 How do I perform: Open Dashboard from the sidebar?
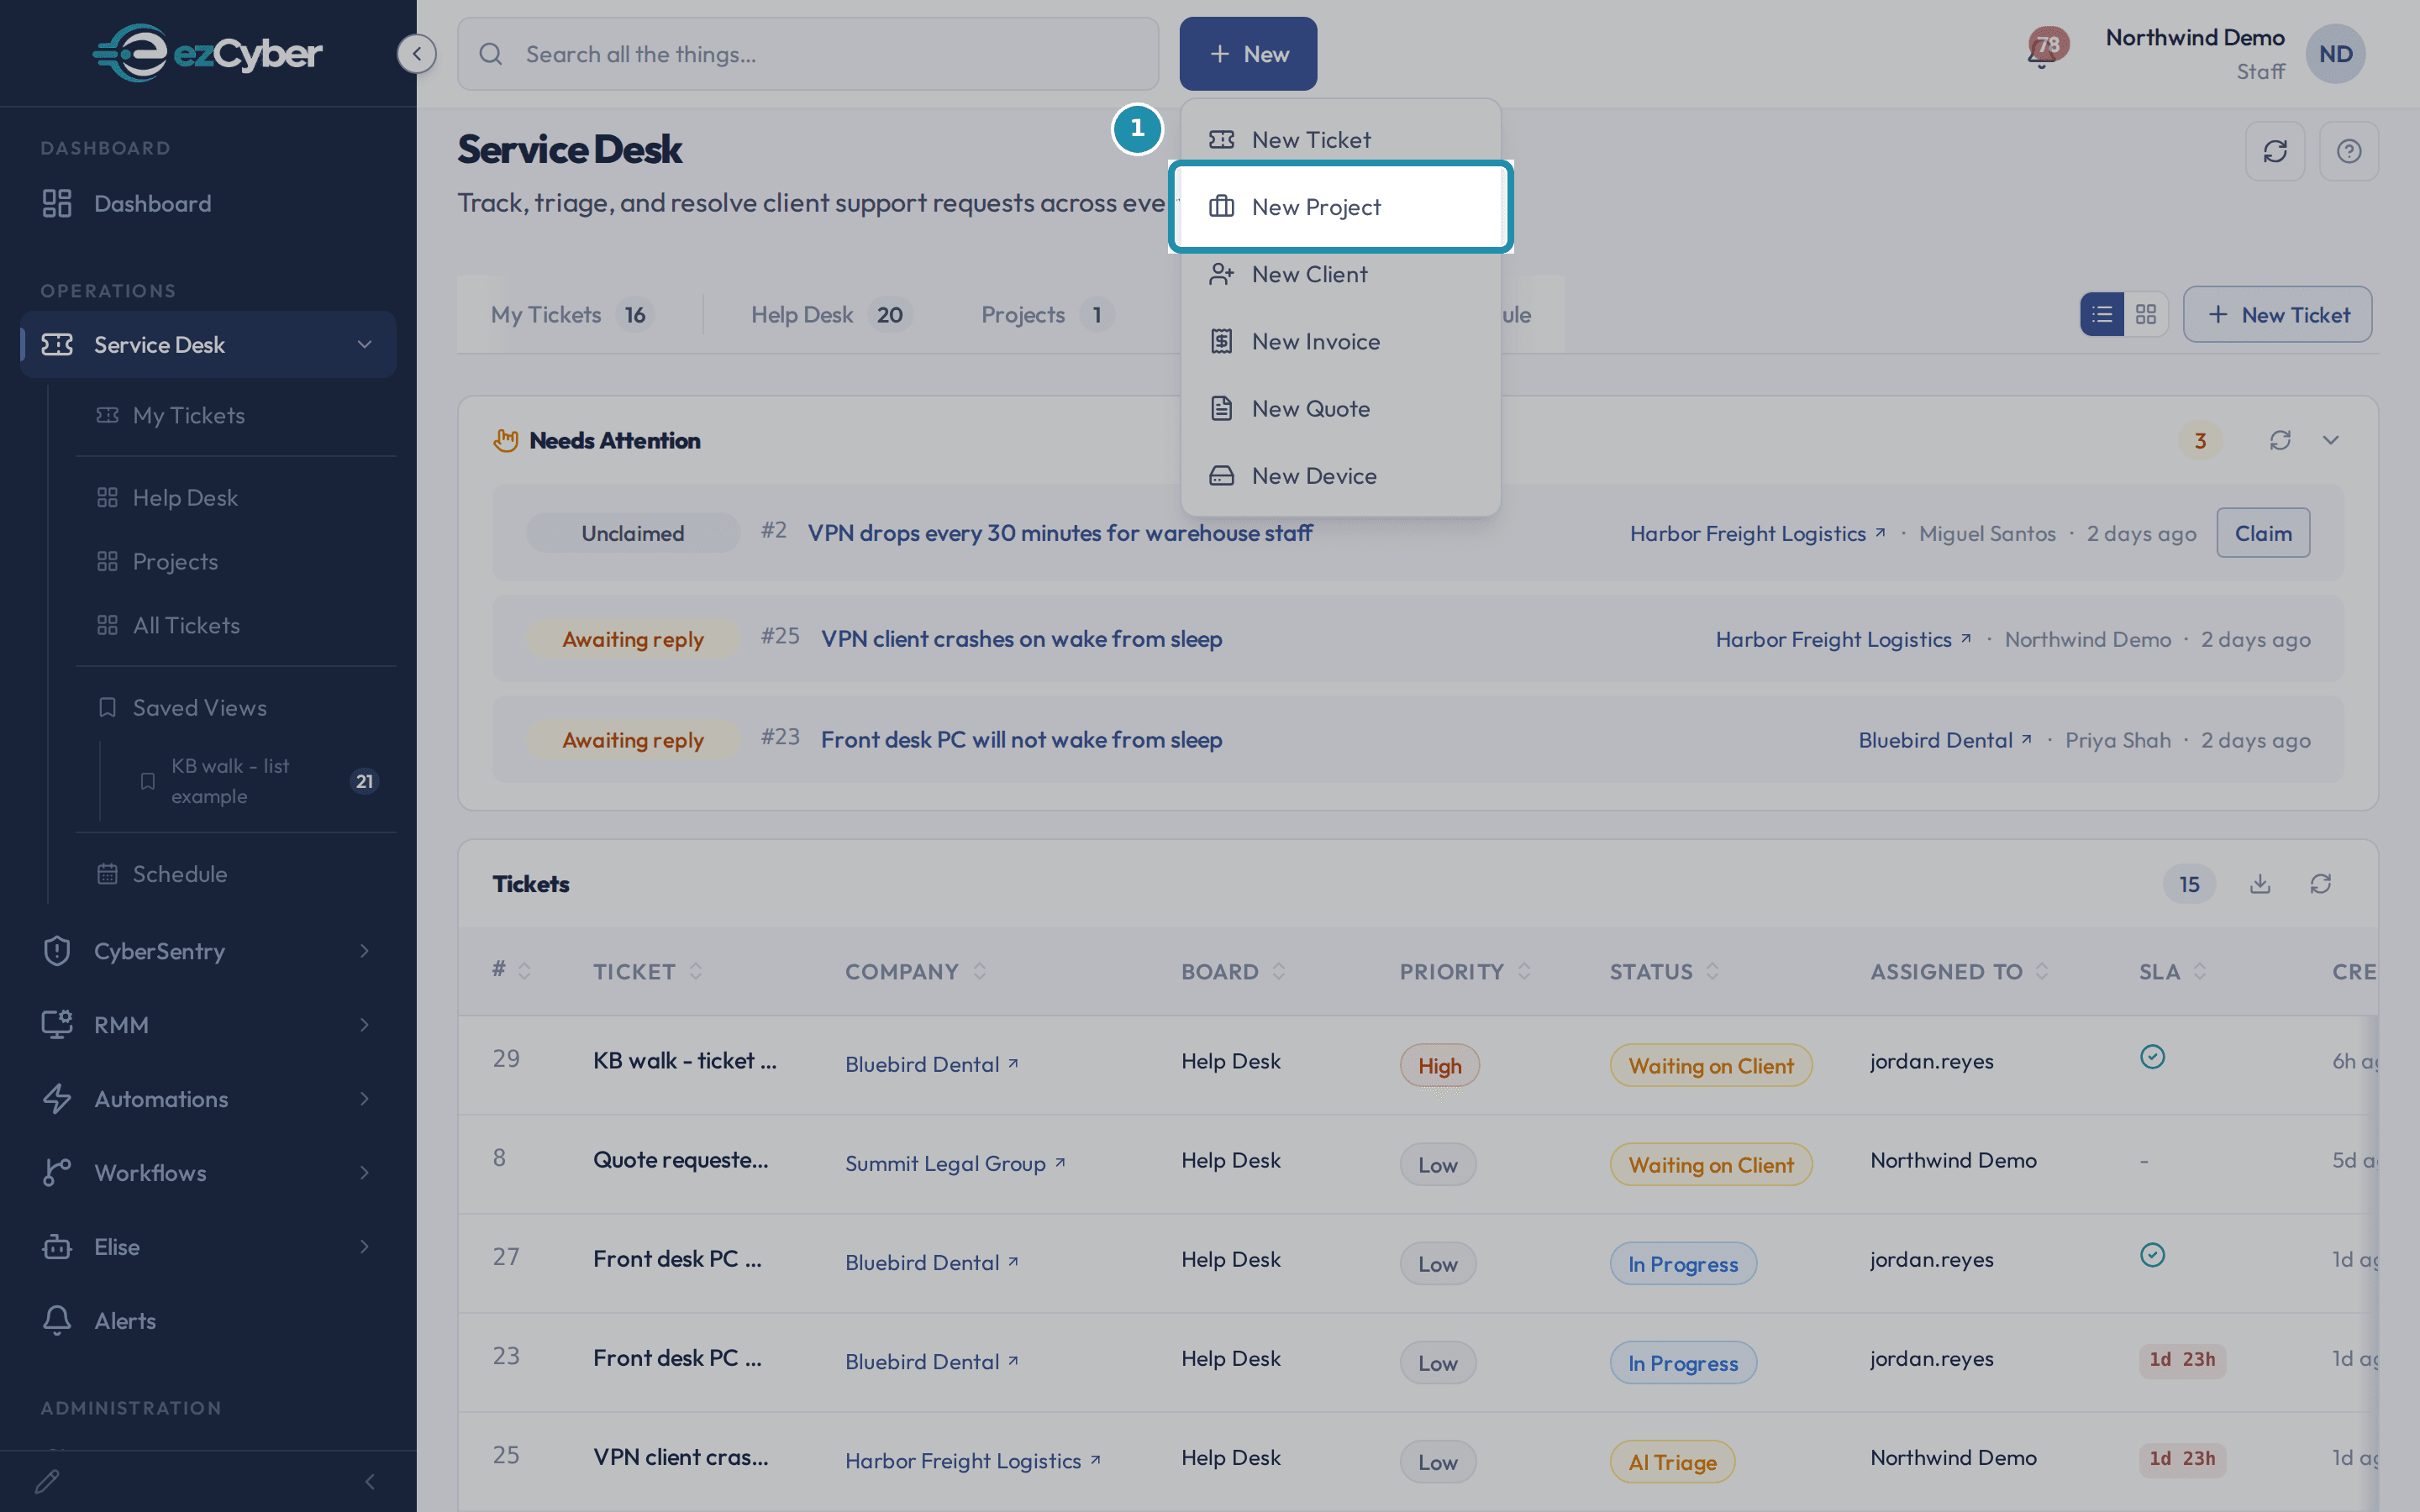point(208,204)
